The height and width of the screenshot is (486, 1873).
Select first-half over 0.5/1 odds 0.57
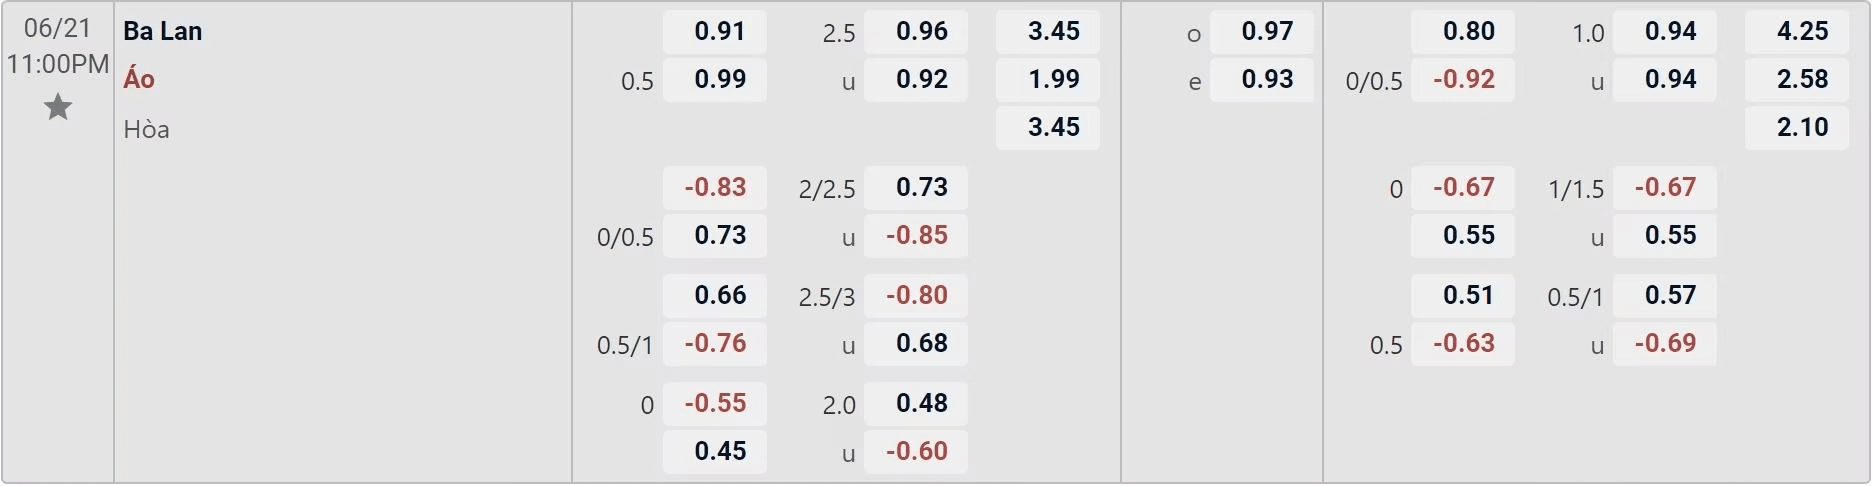click(x=1665, y=295)
